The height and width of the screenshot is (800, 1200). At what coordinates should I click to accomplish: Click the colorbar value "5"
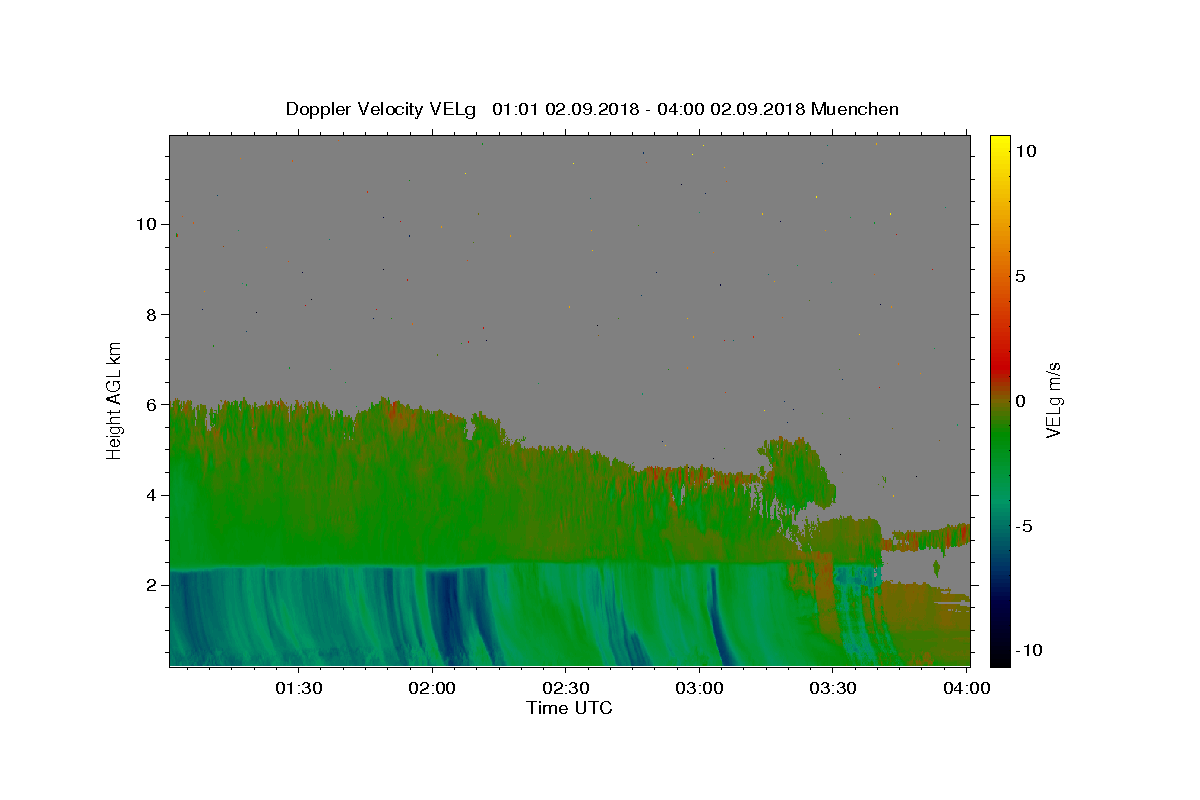pyautogui.click(x=1021, y=276)
